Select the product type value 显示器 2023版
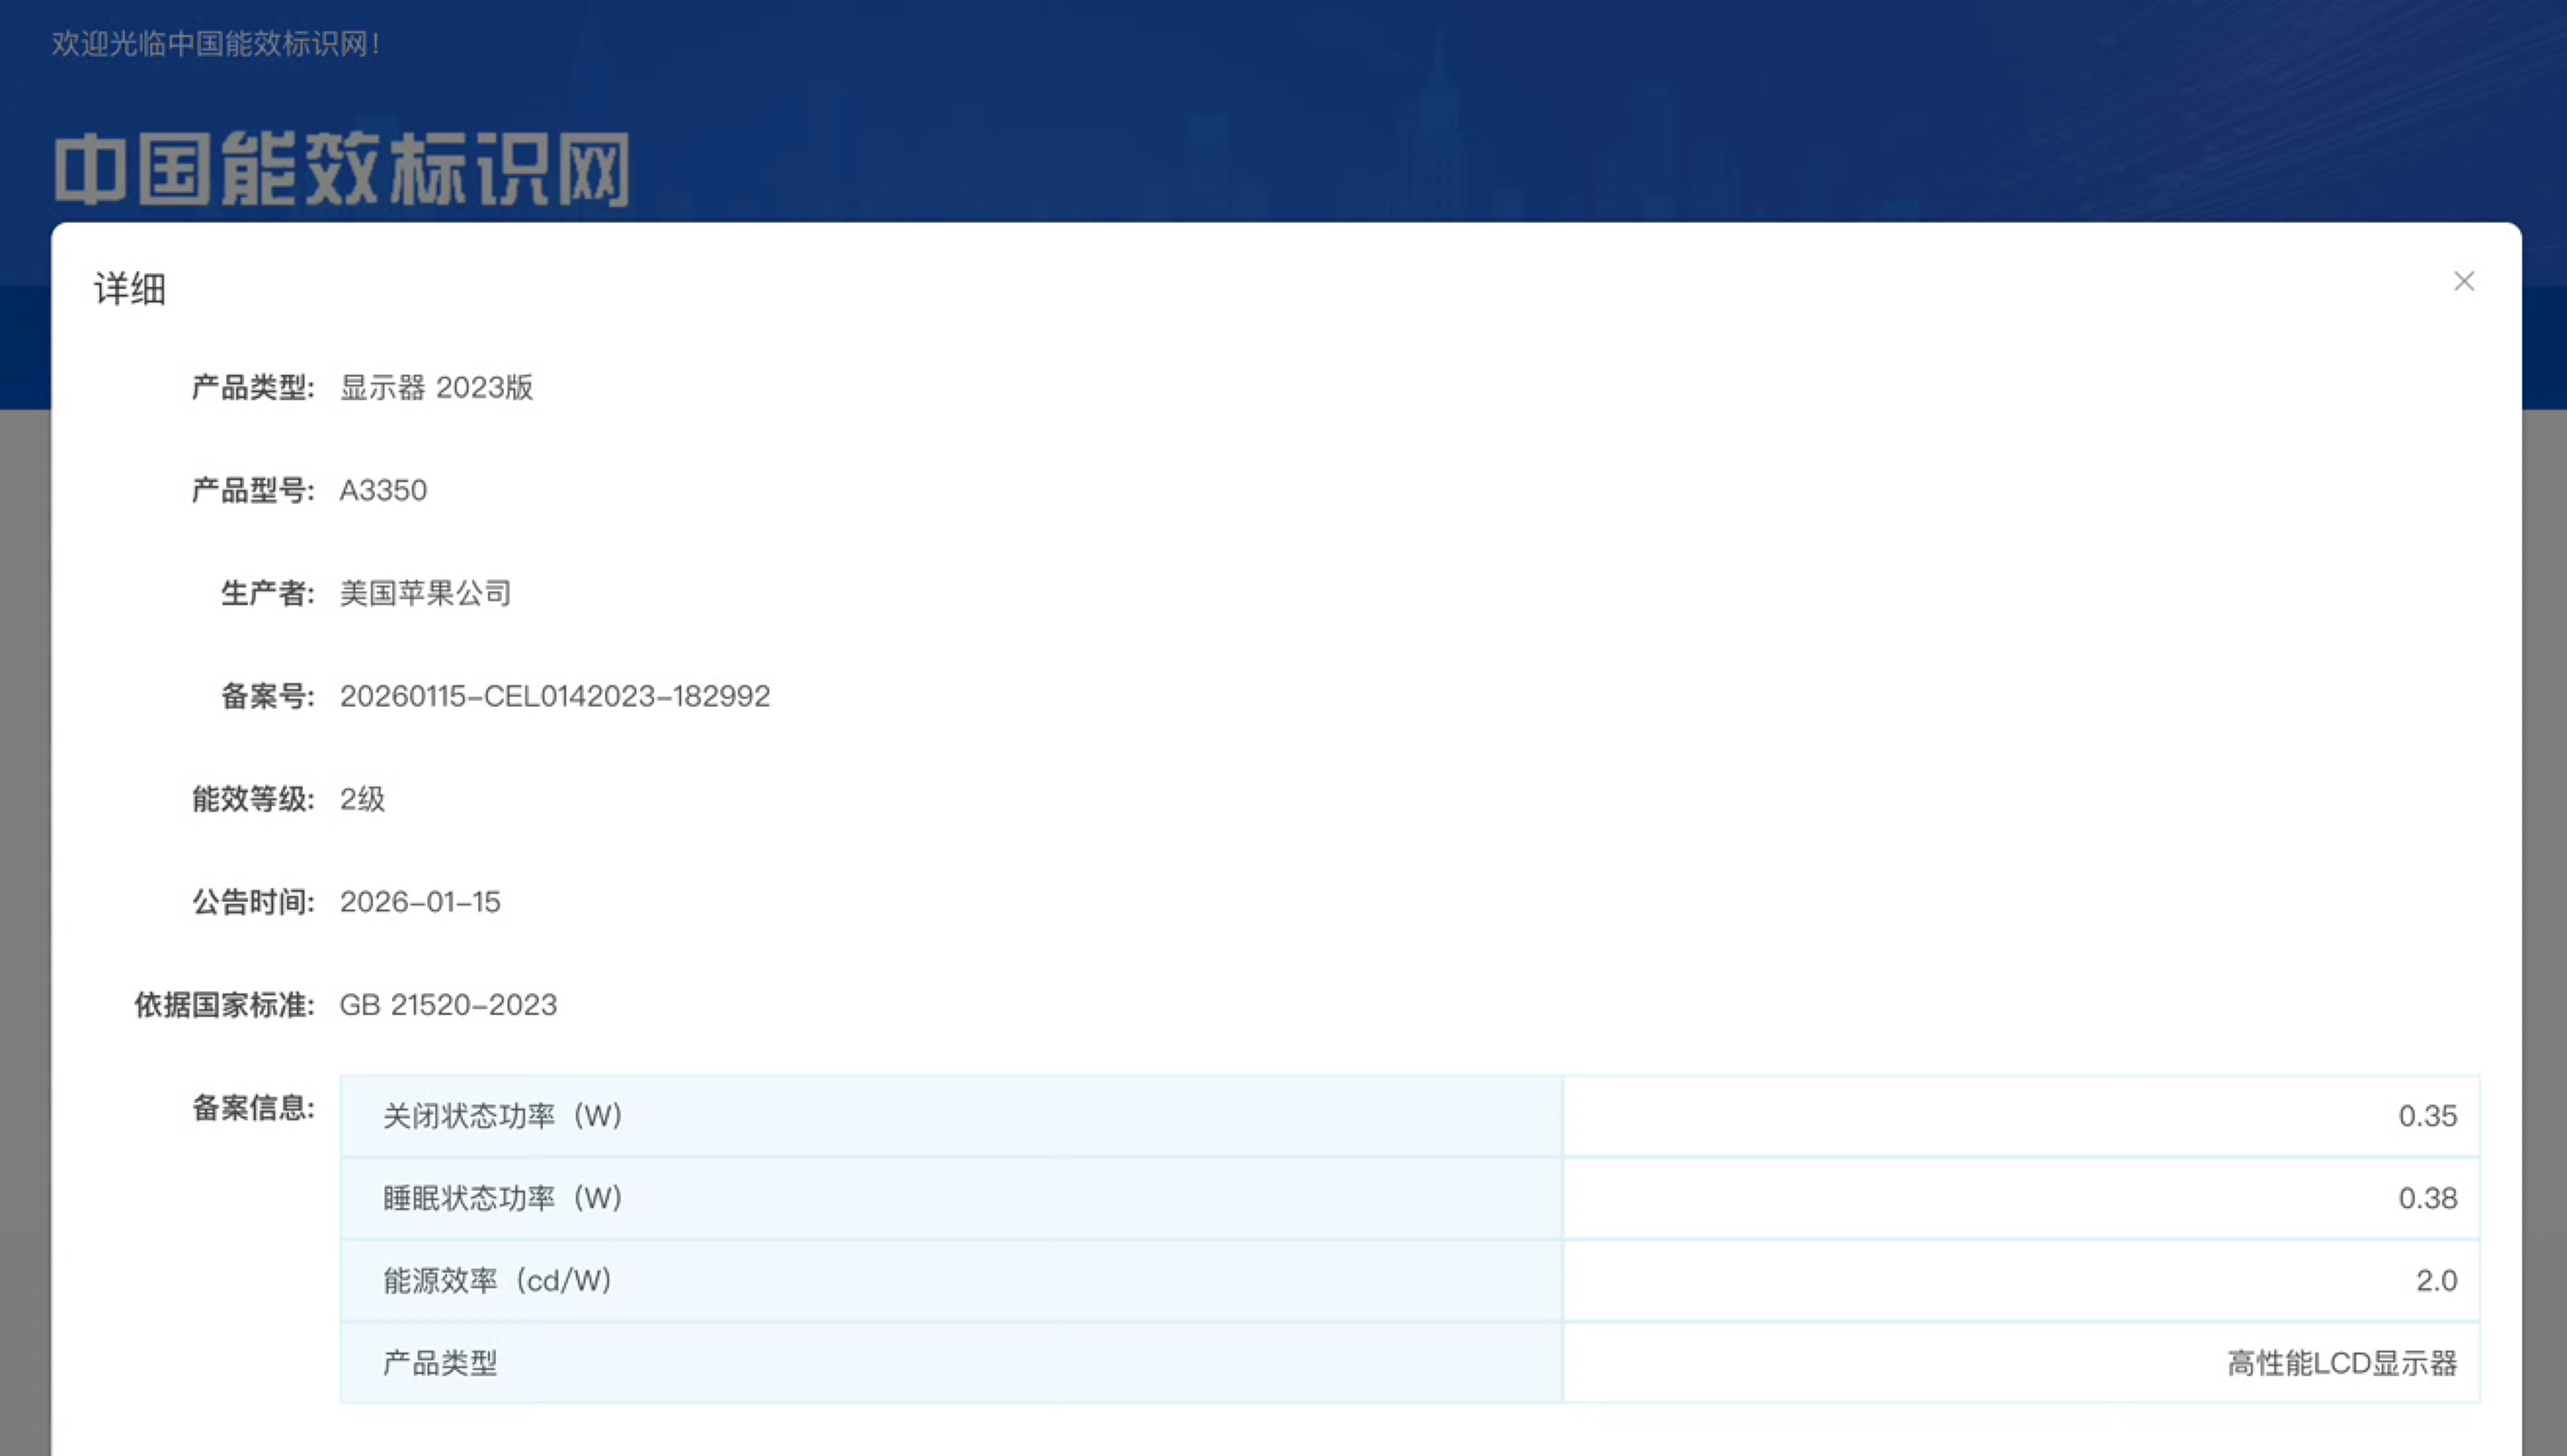2567x1456 pixels. point(436,388)
